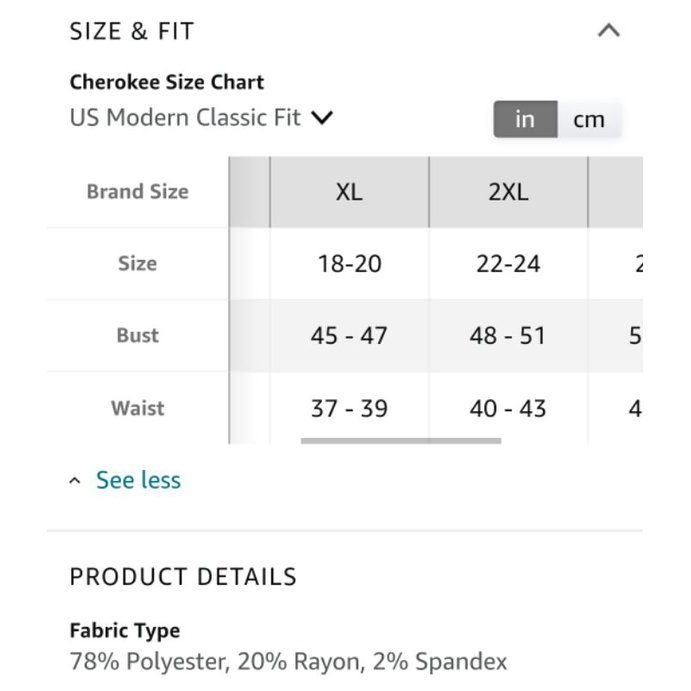Screen dimensions: 691x691
Task: Open the US Modern Classic Fit dropdown arrow
Action: tap(322, 118)
